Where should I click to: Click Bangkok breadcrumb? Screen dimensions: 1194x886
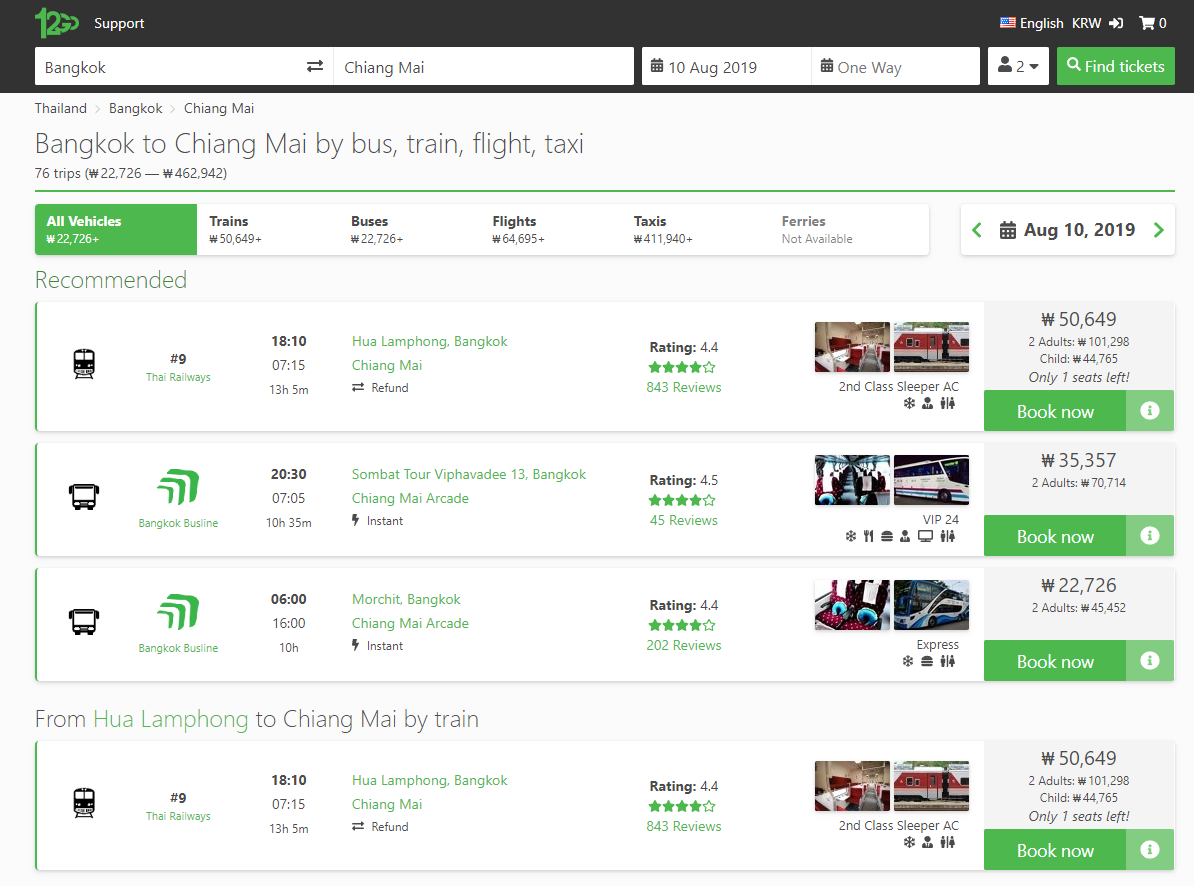[x=136, y=108]
